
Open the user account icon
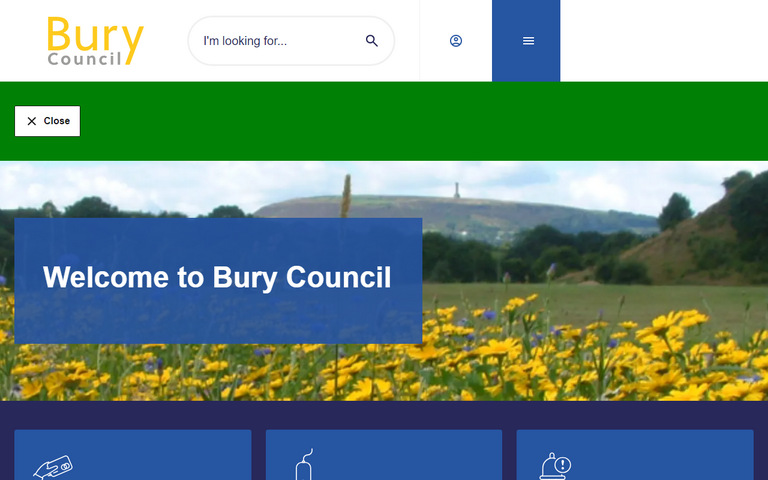pyautogui.click(x=456, y=41)
